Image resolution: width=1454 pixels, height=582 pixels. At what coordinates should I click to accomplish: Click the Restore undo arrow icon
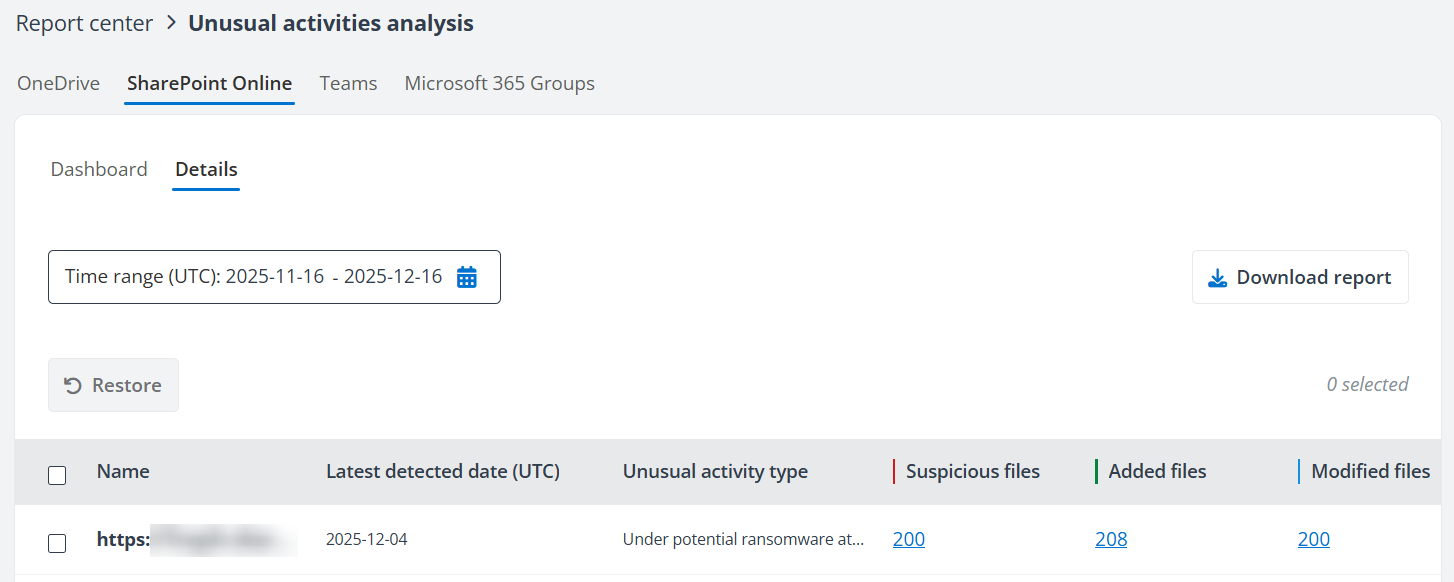coord(73,386)
